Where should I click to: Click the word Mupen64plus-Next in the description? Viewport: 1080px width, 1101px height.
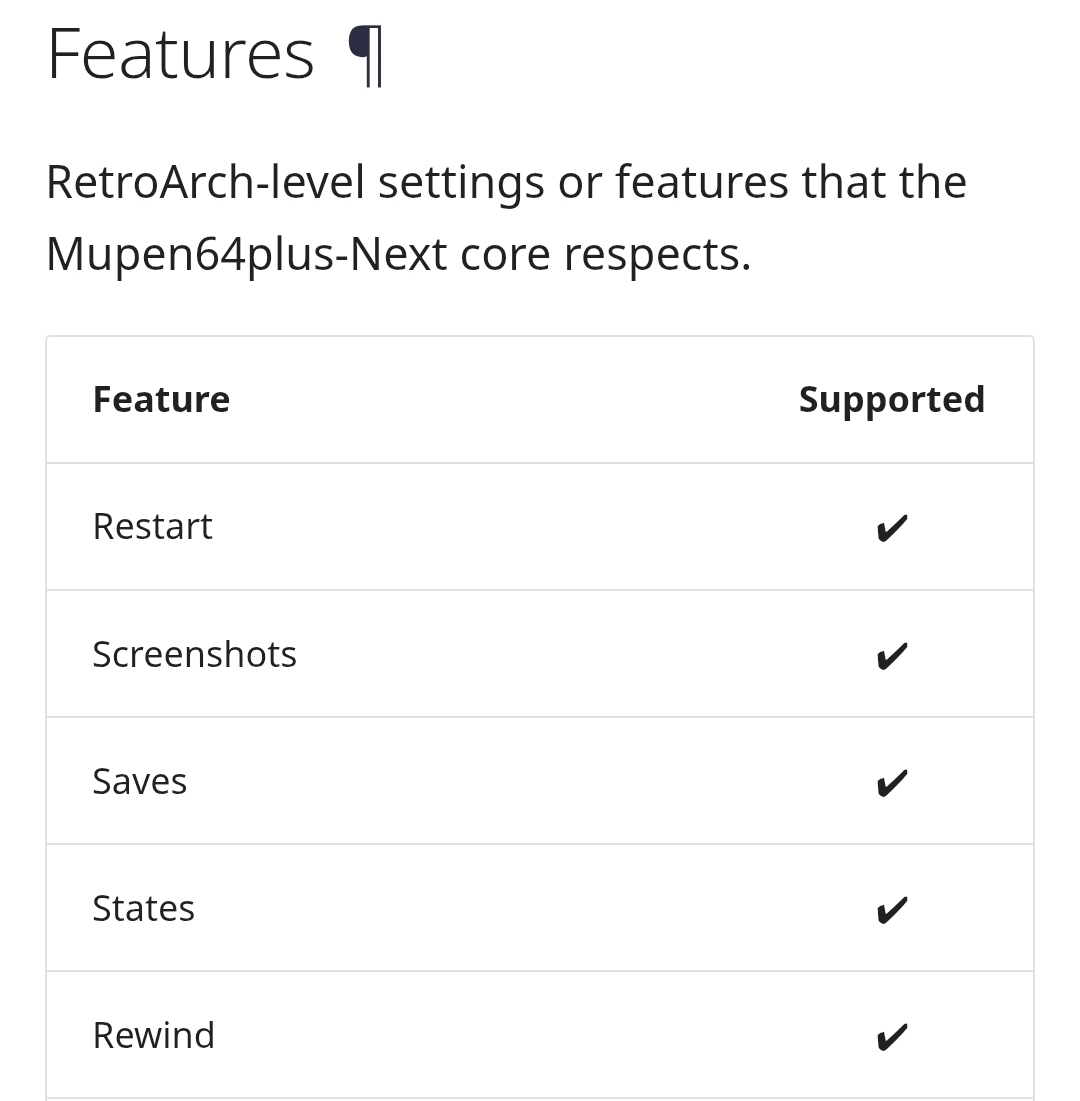pyautogui.click(x=246, y=254)
